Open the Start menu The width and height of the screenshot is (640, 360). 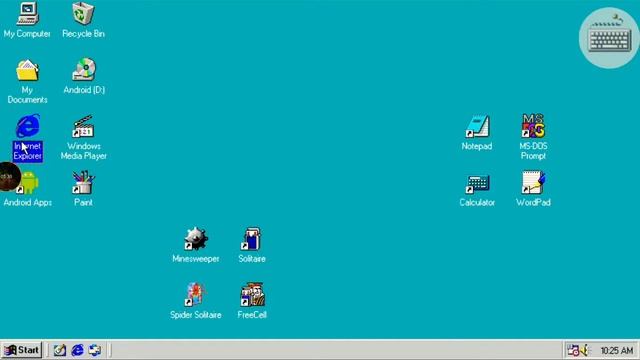pos(22,350)
